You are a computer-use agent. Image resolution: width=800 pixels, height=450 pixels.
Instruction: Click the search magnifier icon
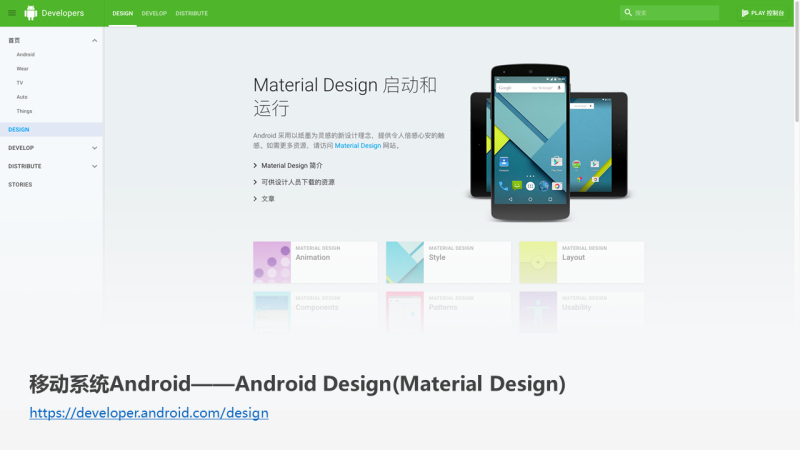coord(628,12)
